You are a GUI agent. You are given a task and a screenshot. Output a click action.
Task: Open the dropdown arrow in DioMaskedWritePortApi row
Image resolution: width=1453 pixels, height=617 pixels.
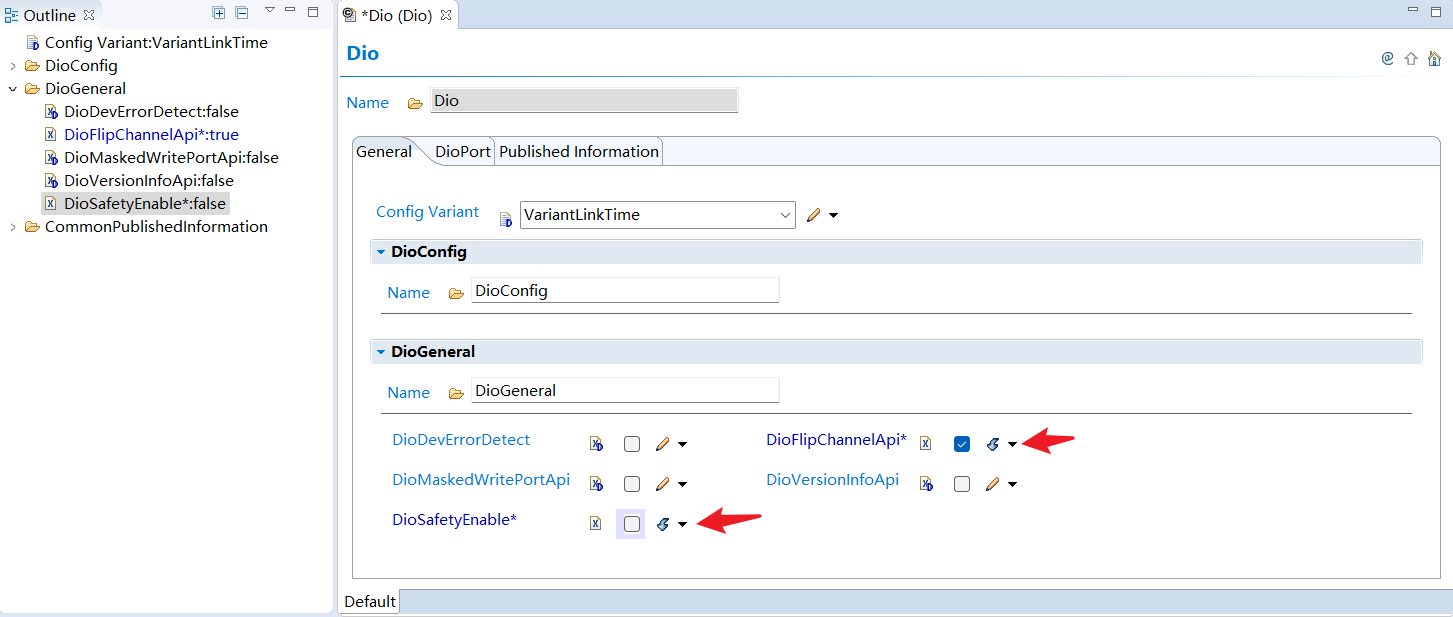(x=683, y=485)
